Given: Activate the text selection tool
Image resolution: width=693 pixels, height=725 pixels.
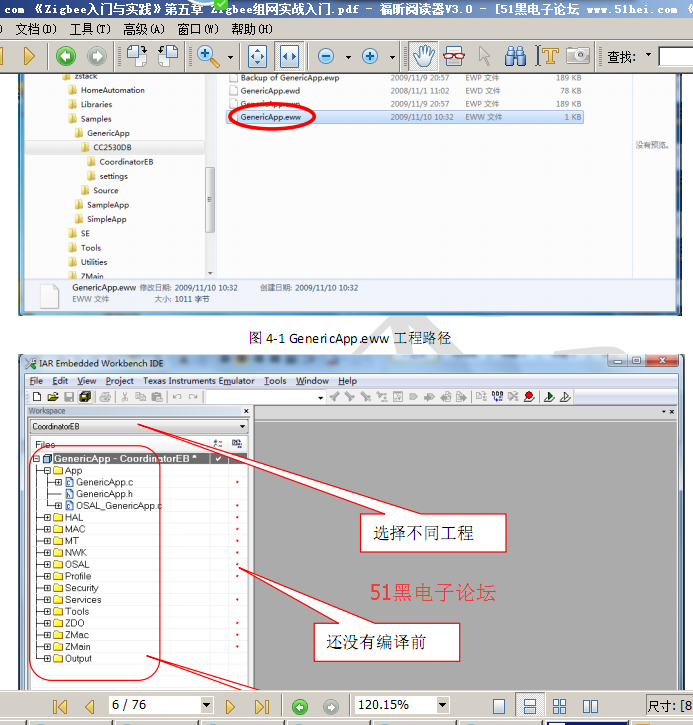Looking at the screenshot, I should point(546,56).
